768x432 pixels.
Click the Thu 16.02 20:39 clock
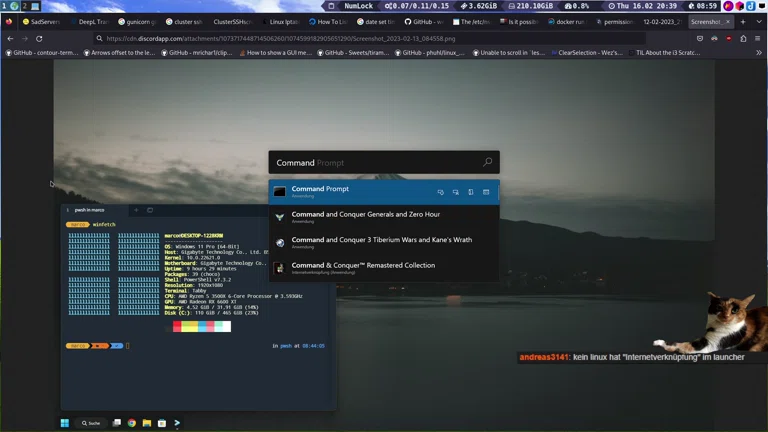coord(643,6)
